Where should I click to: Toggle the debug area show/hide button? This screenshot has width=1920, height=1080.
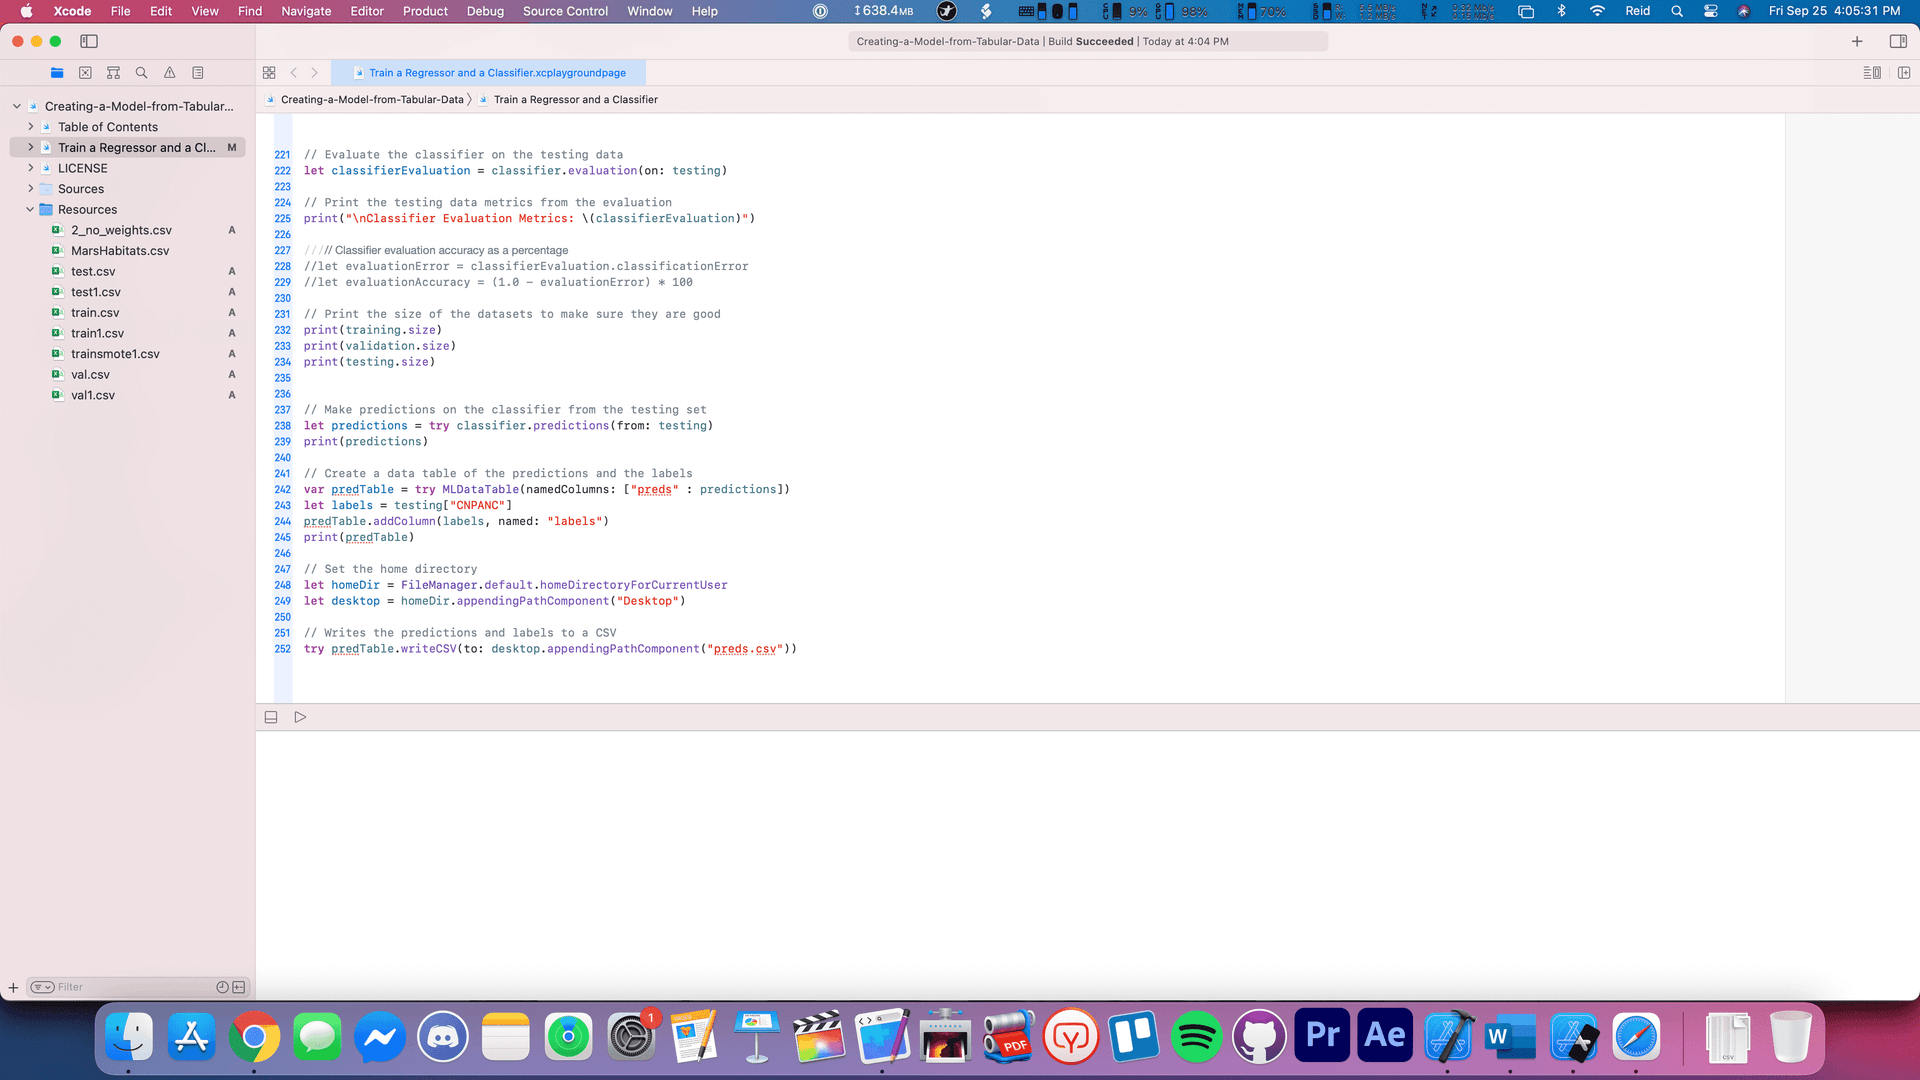click(x=271, y=717)
